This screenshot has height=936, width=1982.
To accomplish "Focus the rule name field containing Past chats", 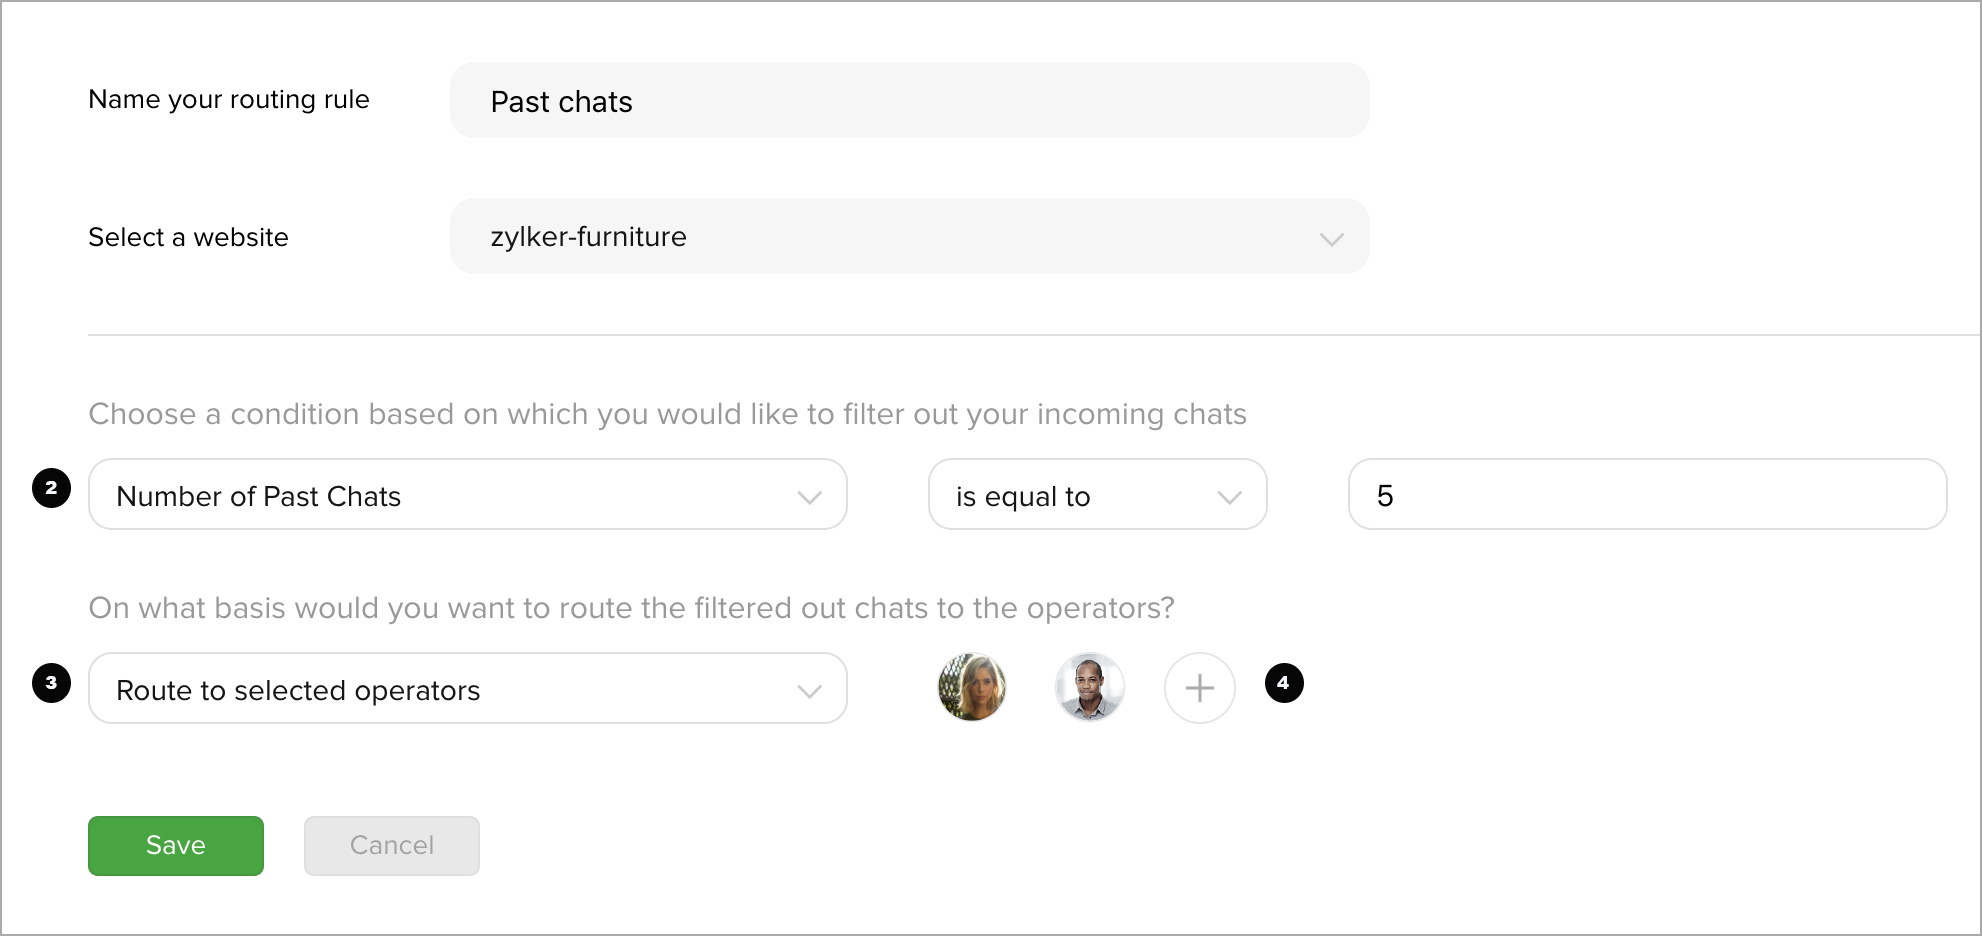I will coord(909,100).
